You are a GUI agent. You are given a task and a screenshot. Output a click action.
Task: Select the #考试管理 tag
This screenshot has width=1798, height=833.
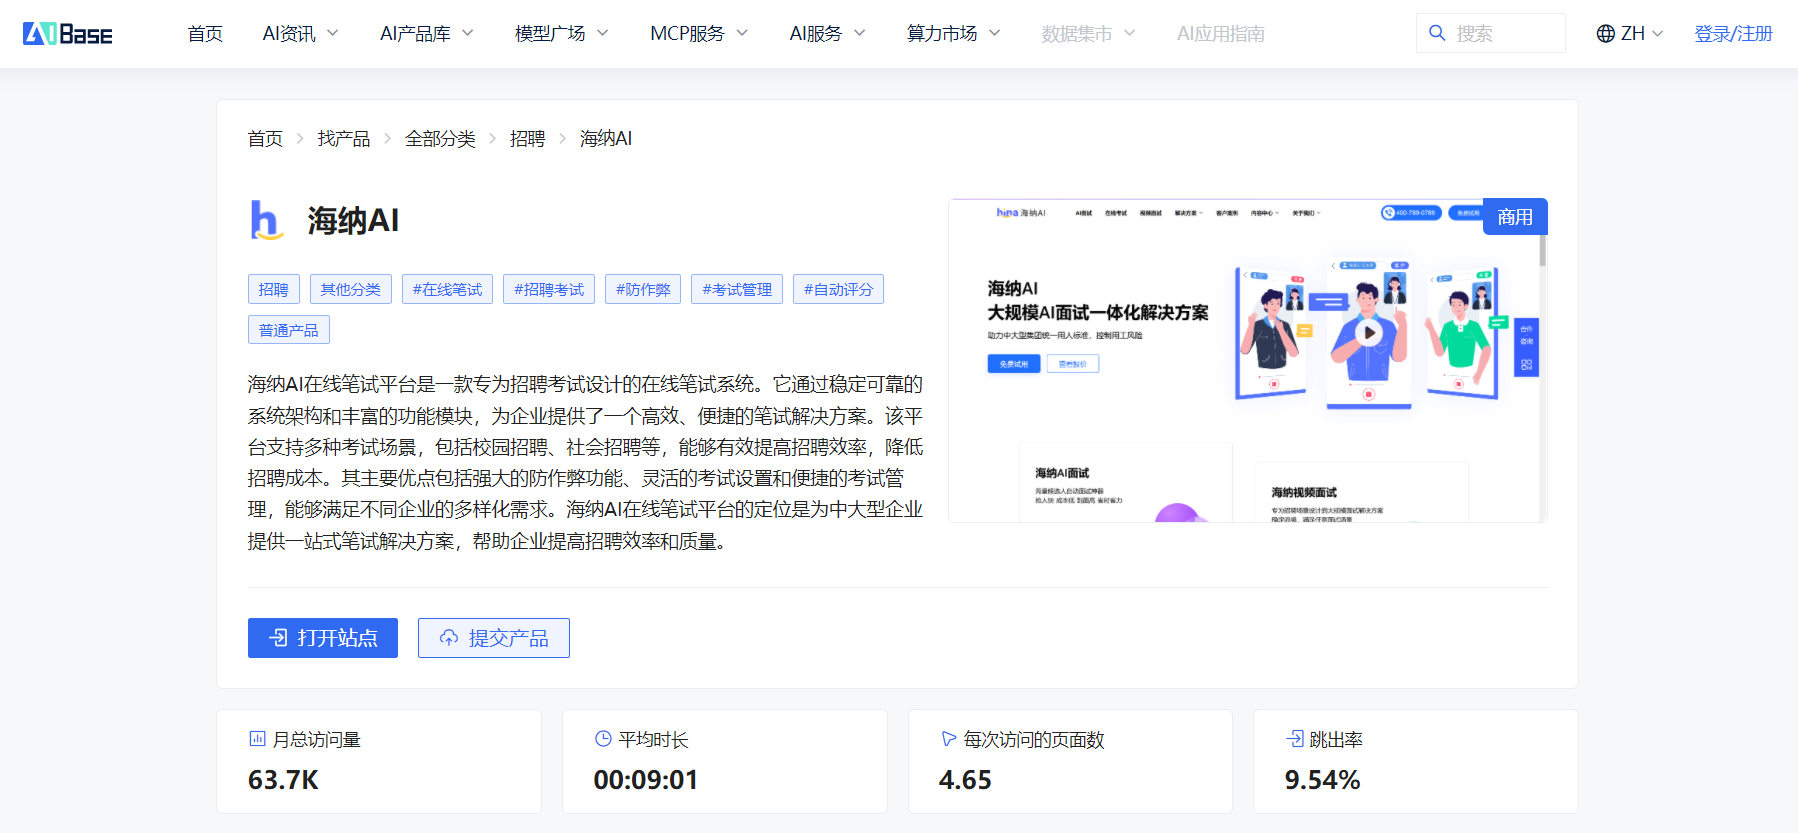[737, 289]
